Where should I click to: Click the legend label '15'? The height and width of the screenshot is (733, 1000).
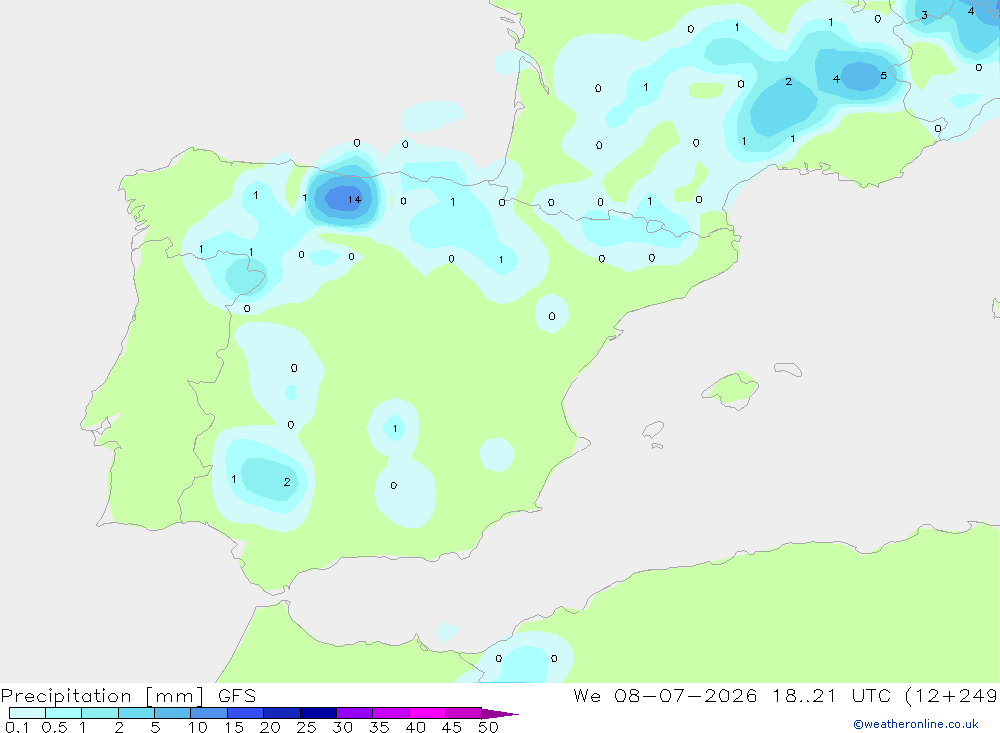click(x=234, y=727)
